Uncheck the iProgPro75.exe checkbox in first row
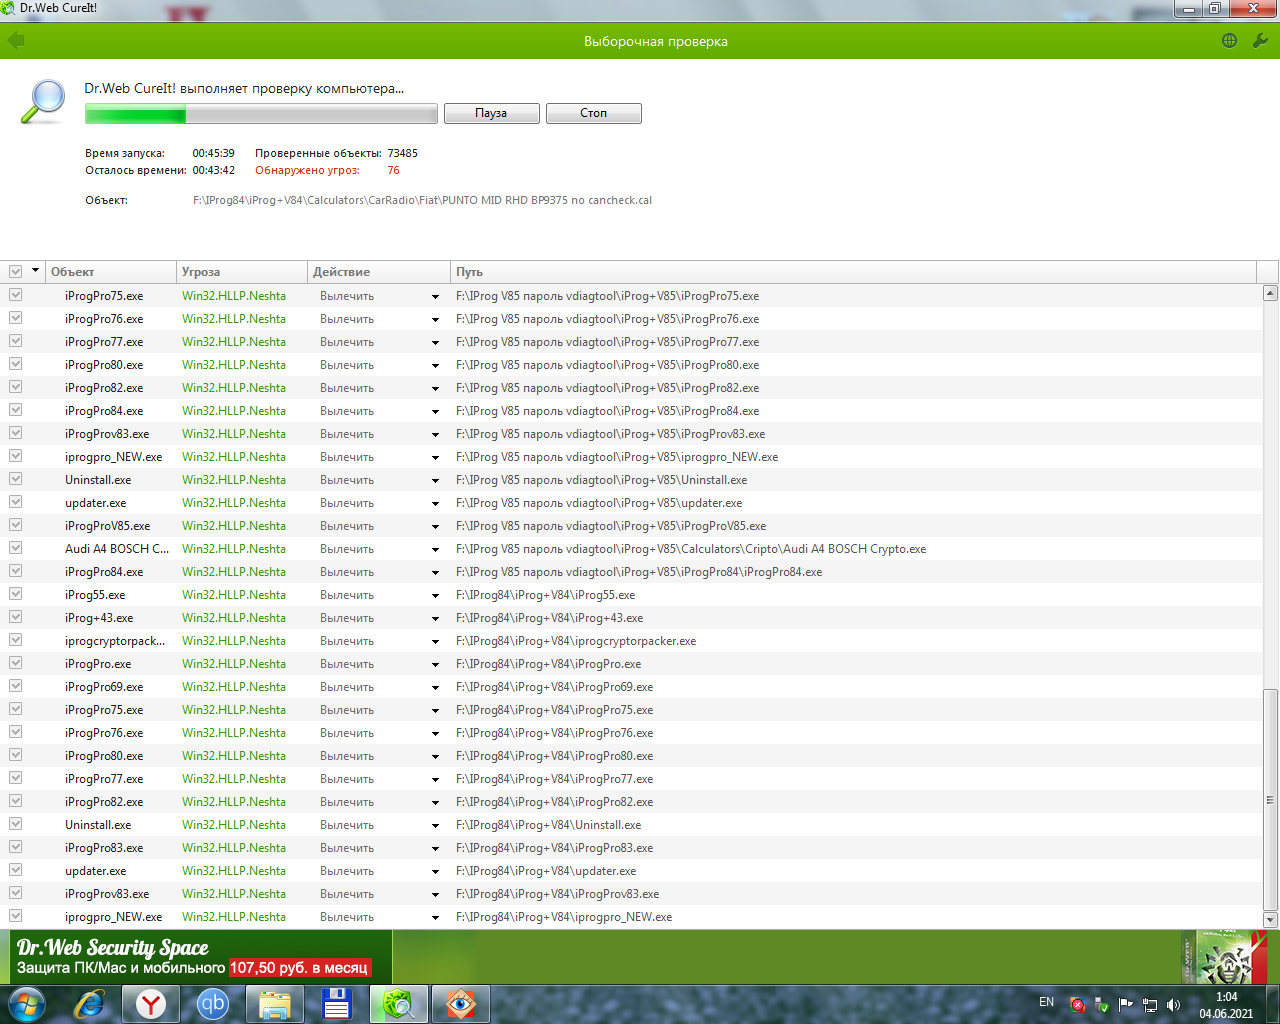Viewport: 1280px width, 1024px height. point(16,296)
